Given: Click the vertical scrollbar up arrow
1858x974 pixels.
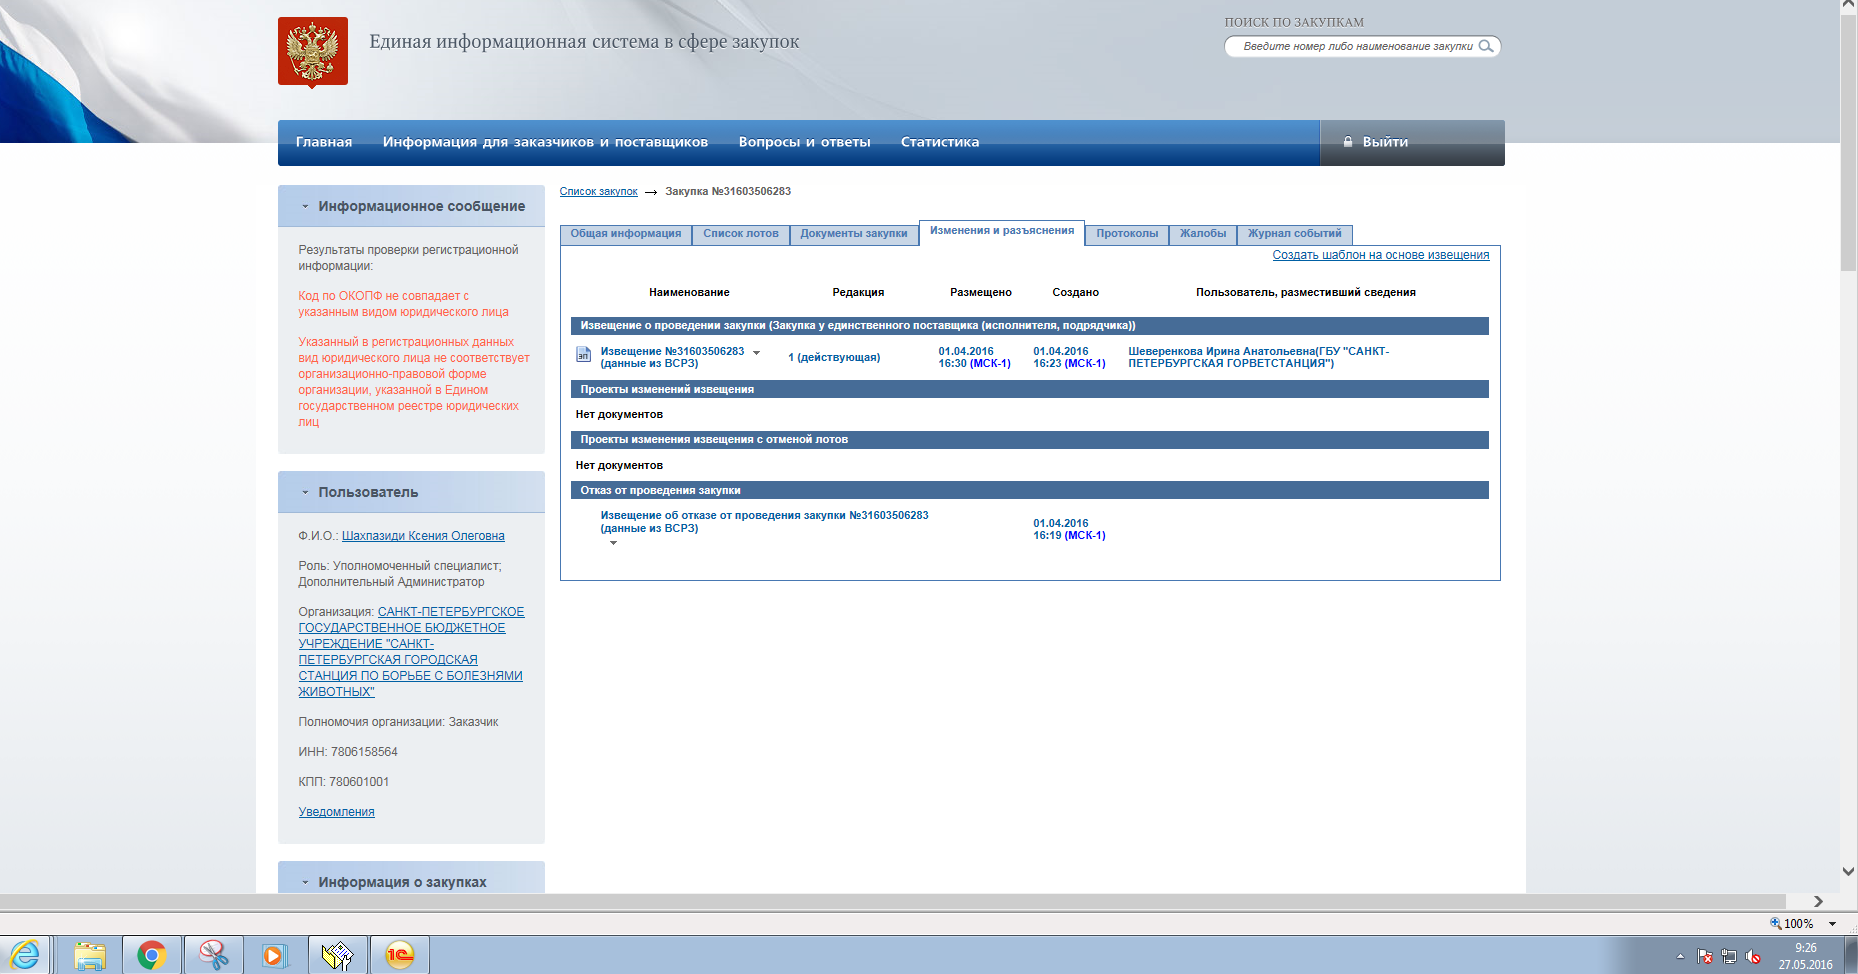Looking at the screenshot, I should [x=1849, y=7].
